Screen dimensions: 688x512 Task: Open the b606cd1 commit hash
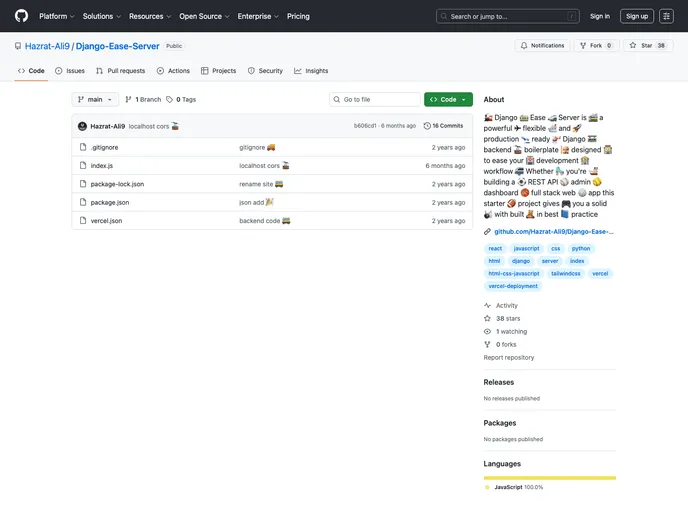pos(365,126)
